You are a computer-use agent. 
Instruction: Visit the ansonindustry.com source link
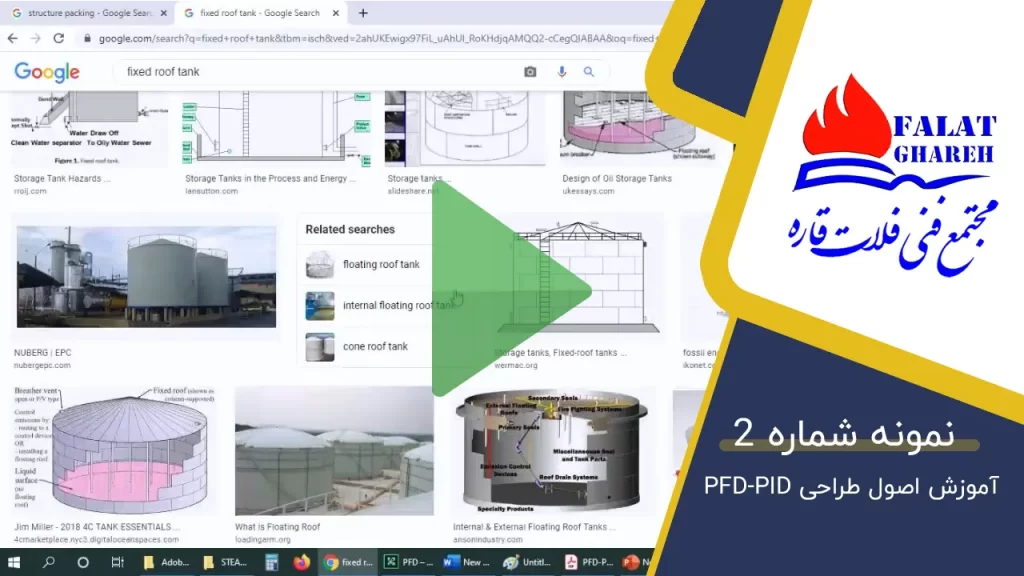(x=488, y=539)
